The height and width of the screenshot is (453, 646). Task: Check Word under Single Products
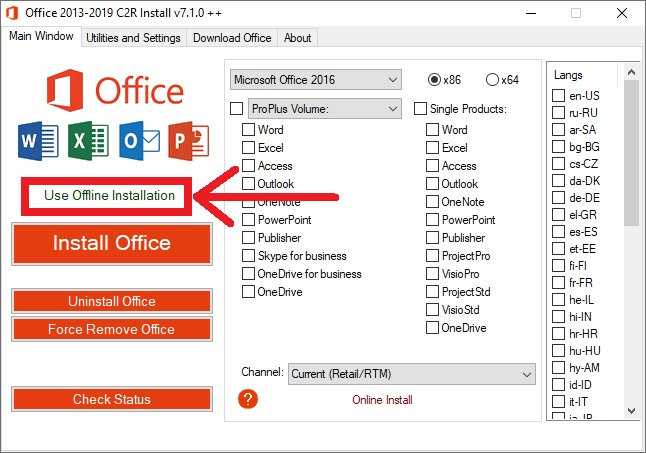pyautogui.click(x=432, y=129)
